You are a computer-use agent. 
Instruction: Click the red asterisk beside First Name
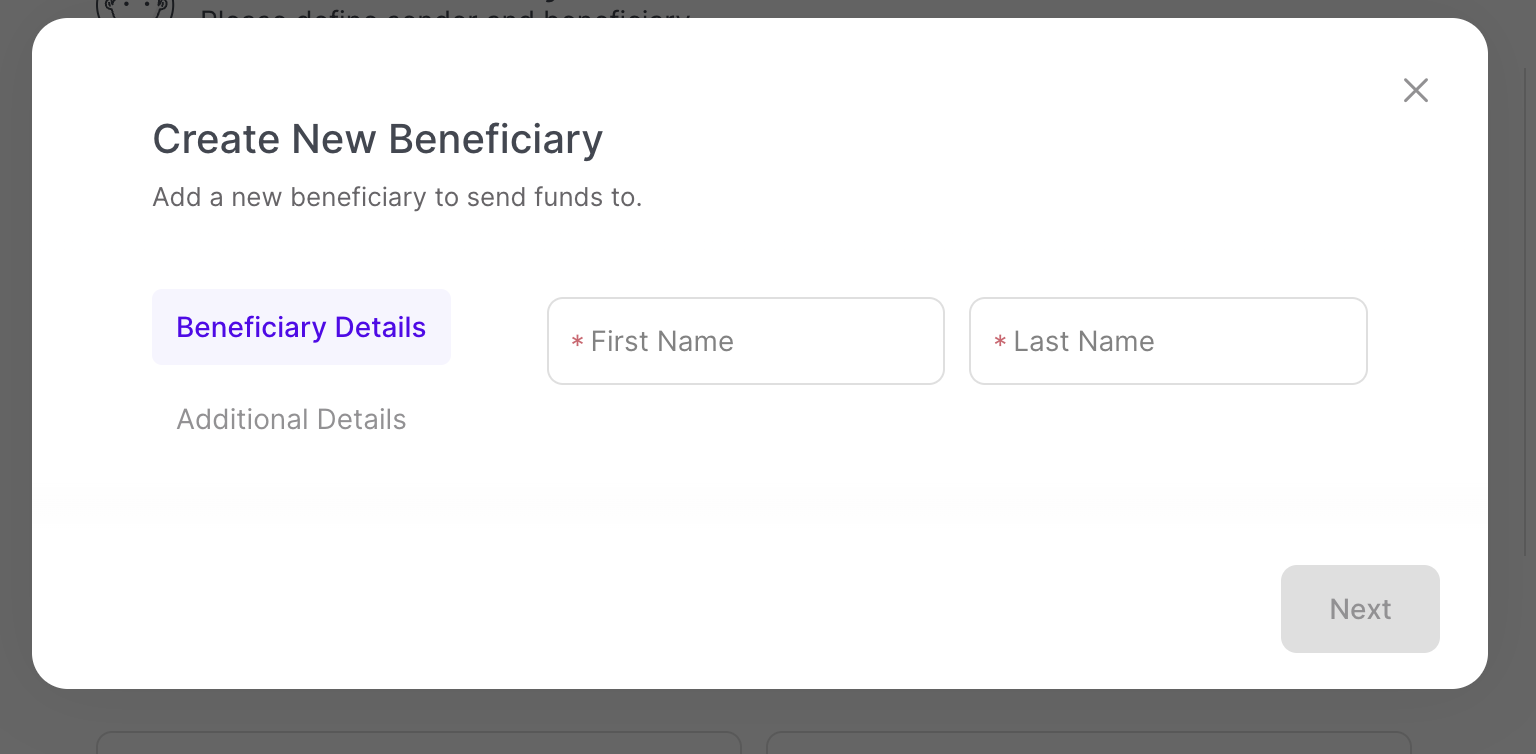(x=577, y=343)
